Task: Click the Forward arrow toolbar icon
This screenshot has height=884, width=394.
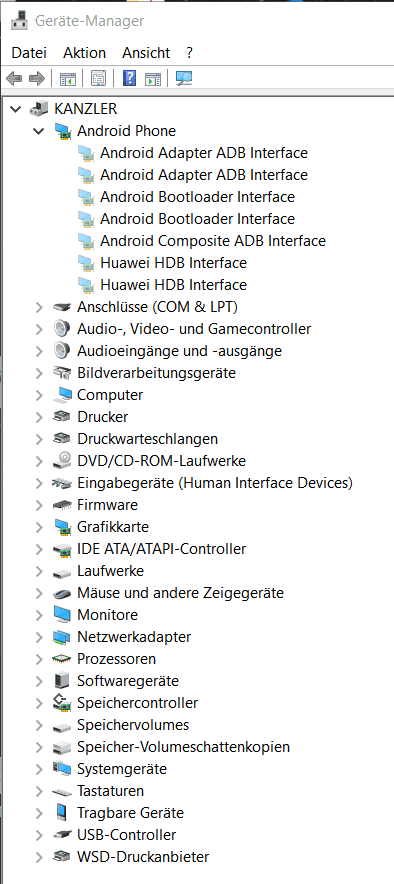Action: [x=37, y=78]
